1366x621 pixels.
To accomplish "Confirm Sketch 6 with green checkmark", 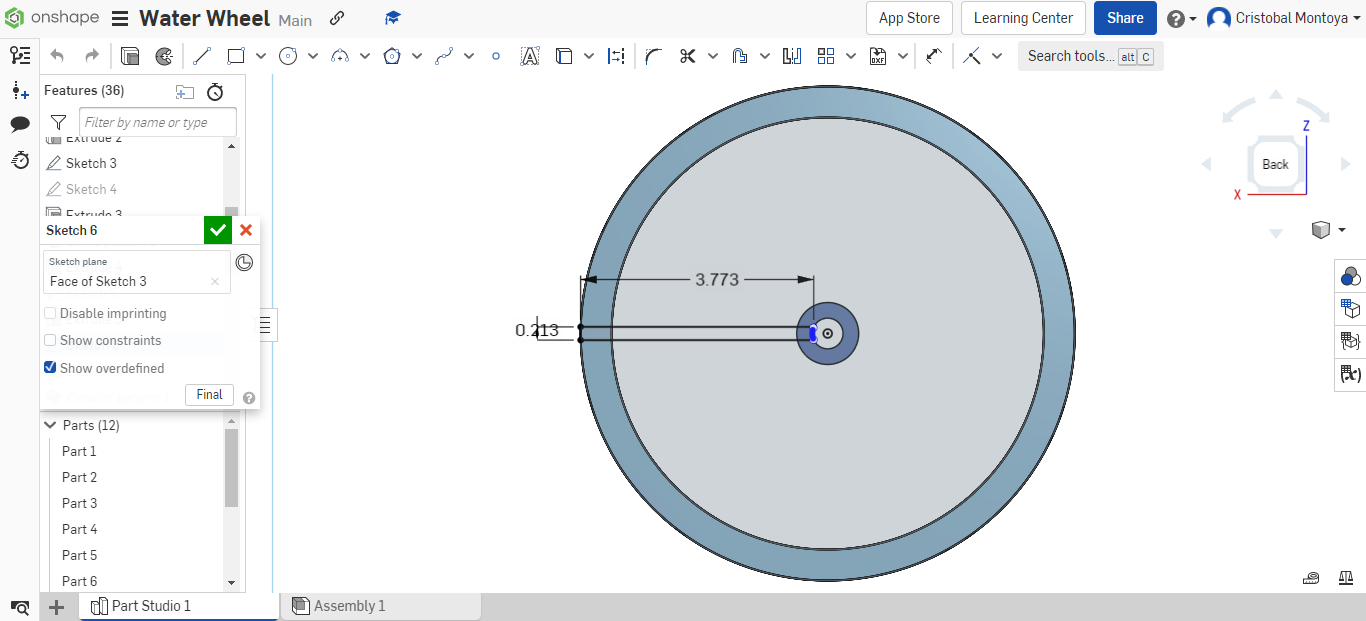I will [217, 230].
